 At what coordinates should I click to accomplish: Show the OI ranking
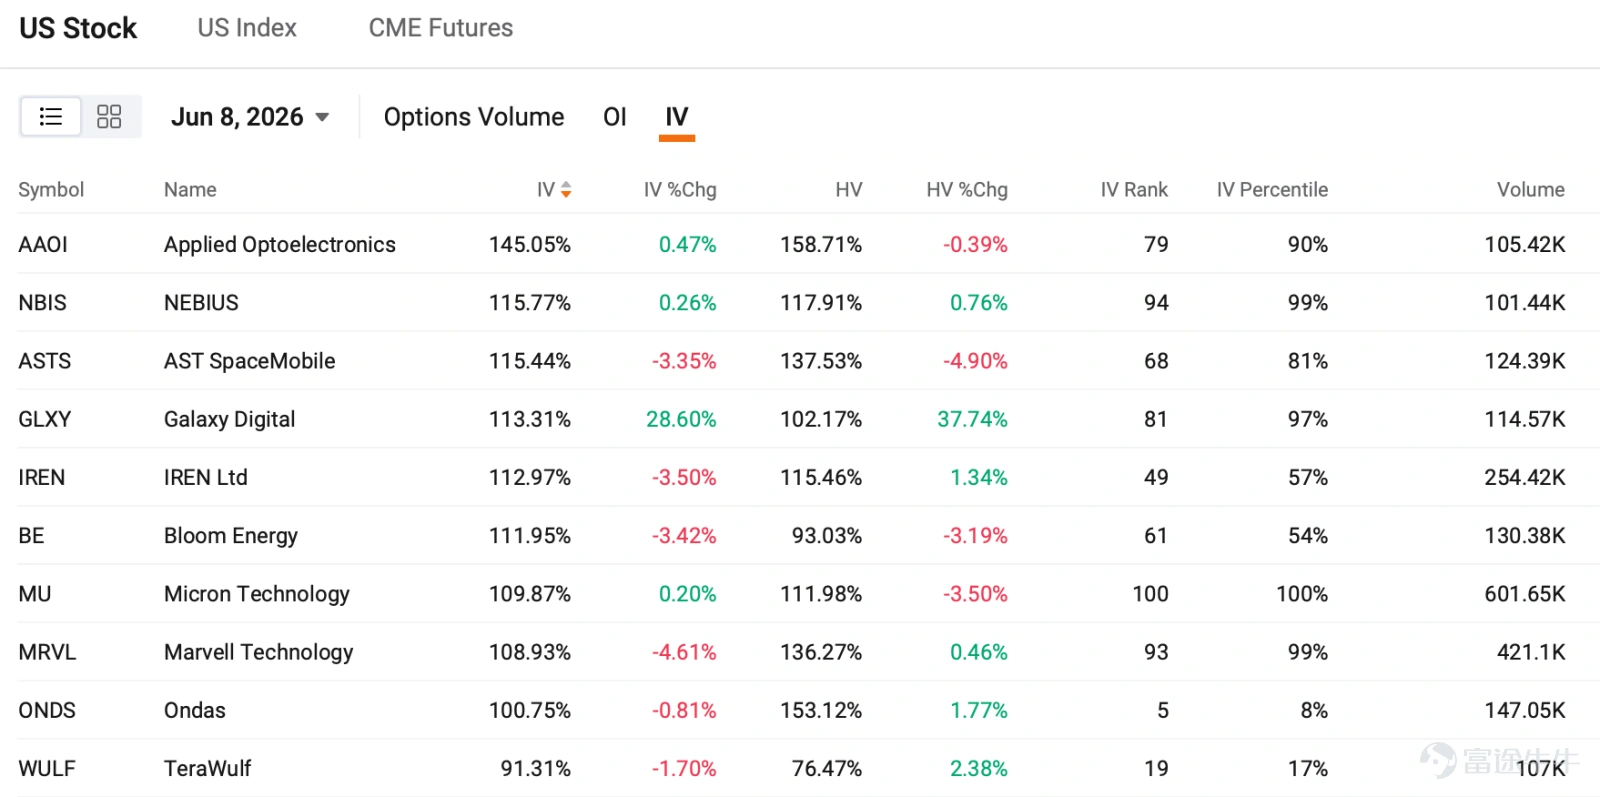[x=615, y=117]
